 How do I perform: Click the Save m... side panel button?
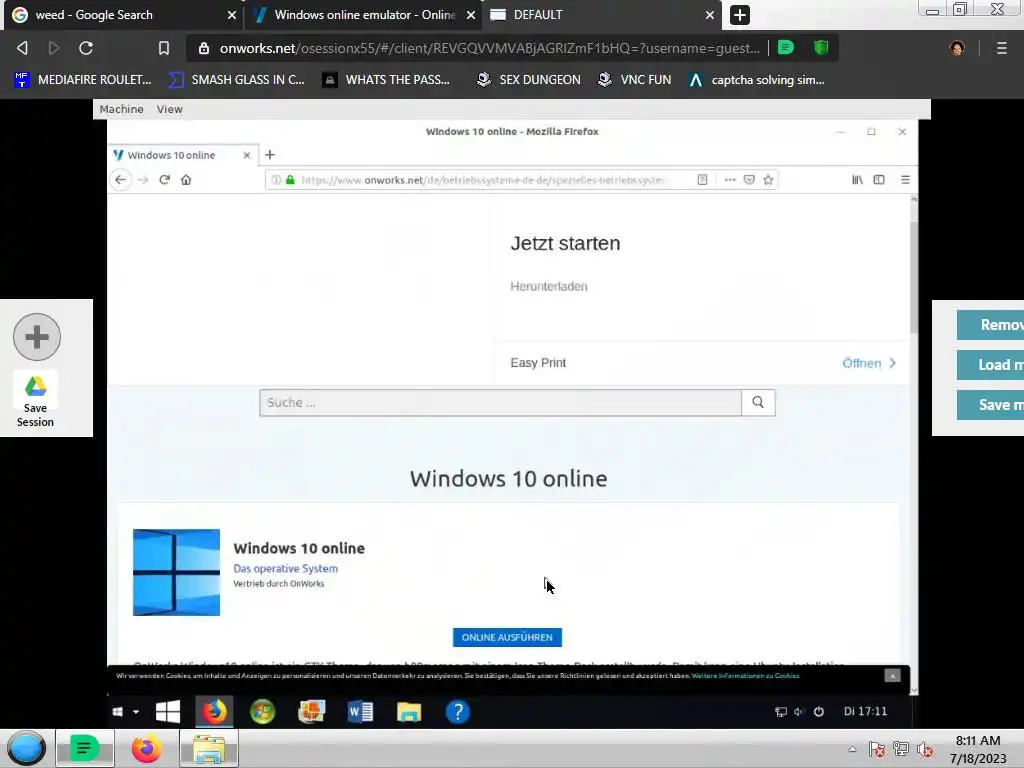pos(990,405)
